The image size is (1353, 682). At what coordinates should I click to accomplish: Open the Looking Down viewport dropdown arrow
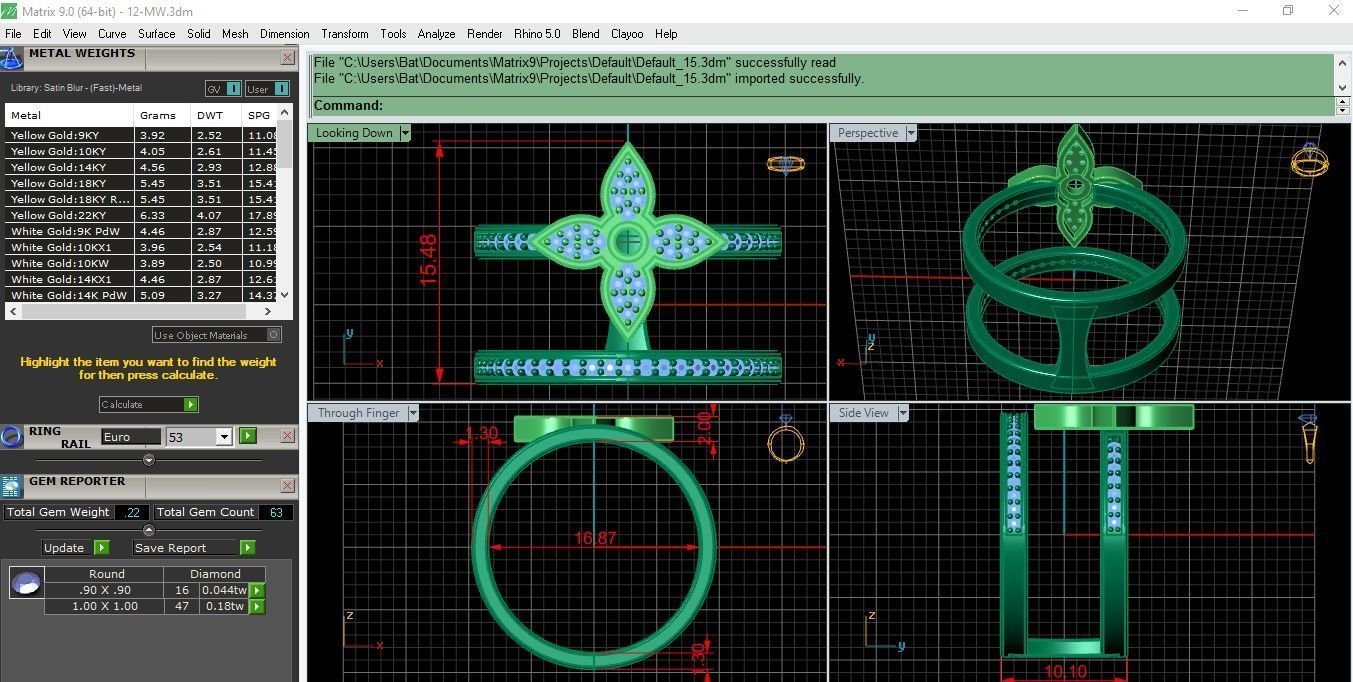(405, 133)
